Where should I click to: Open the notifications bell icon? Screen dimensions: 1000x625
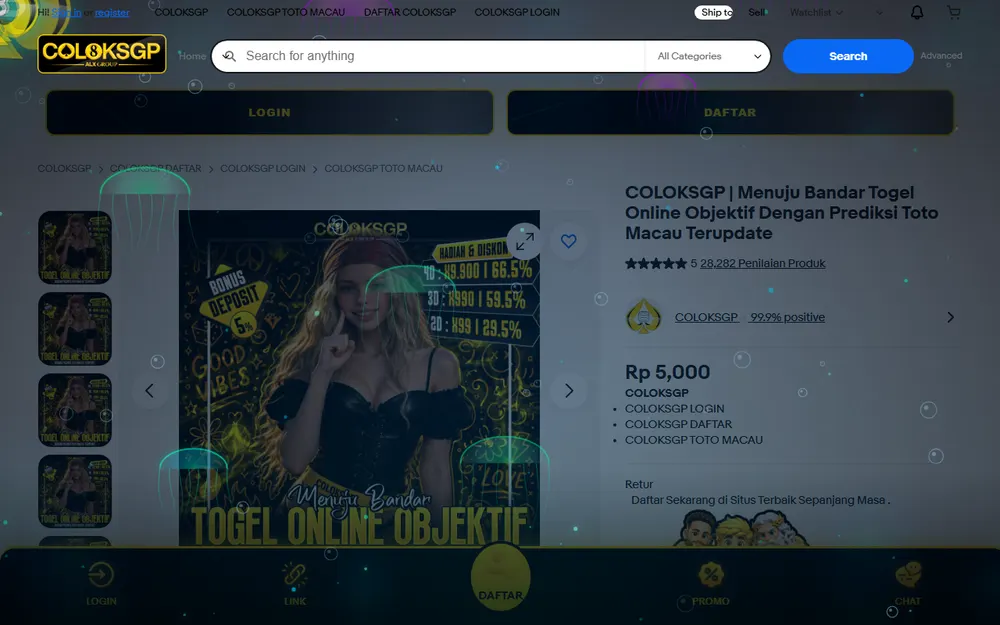tap(916, 12)
